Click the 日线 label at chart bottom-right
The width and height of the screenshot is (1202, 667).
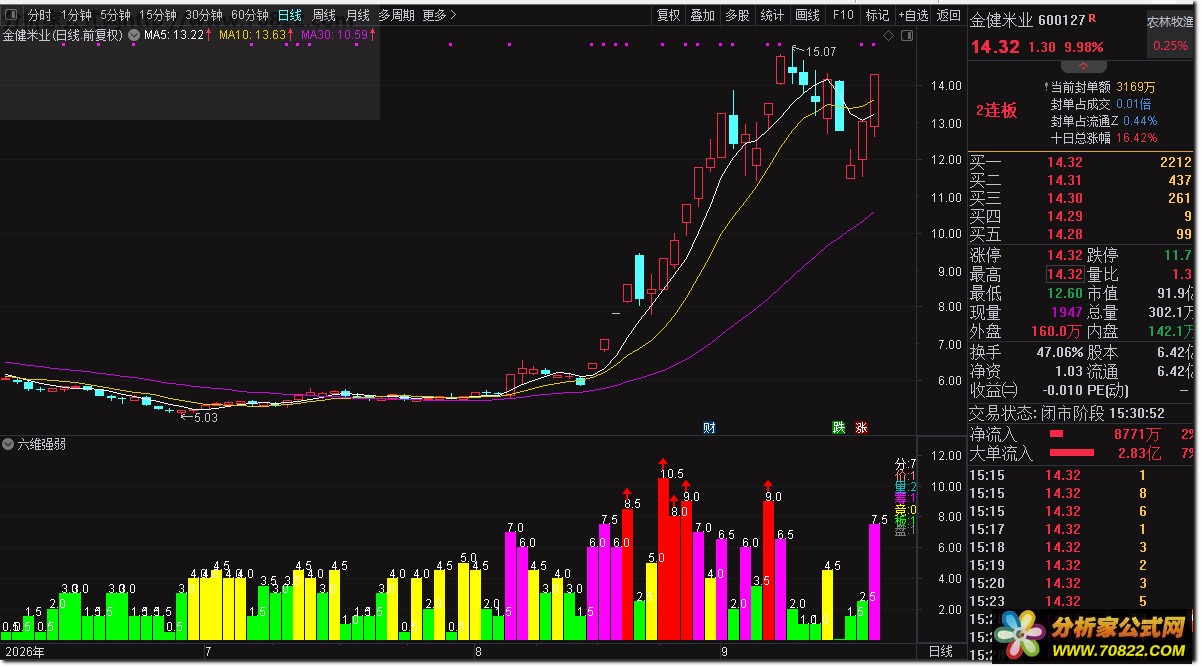[941, 651]
